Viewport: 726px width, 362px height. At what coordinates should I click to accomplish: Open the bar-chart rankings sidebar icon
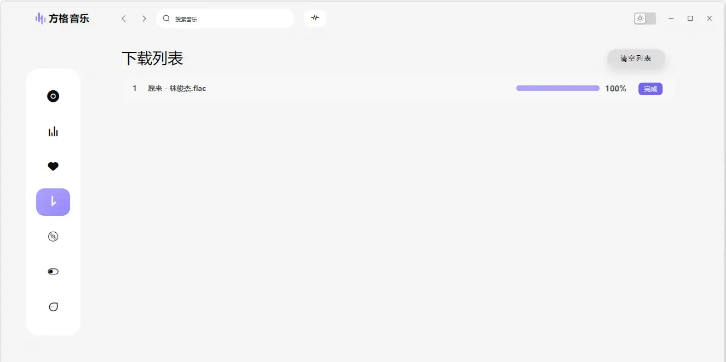[53, 131]
